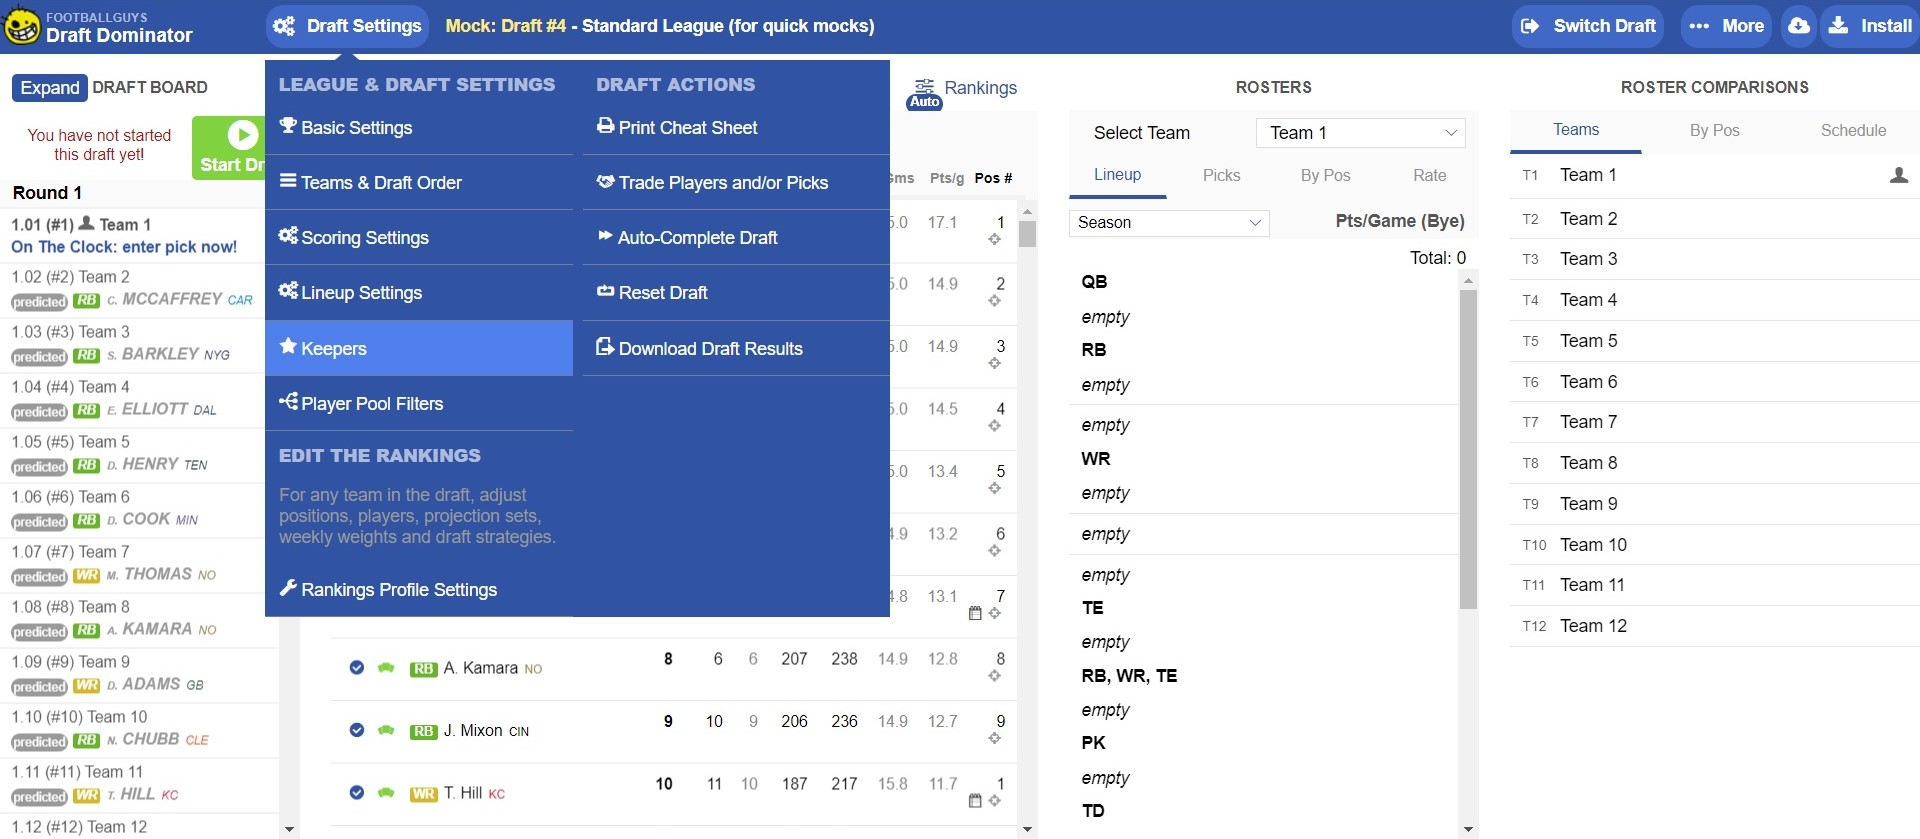Switch to the By Pos roster comparison tab
The height and width of the screenshot is (839, 1920).
pos(1714,131)
